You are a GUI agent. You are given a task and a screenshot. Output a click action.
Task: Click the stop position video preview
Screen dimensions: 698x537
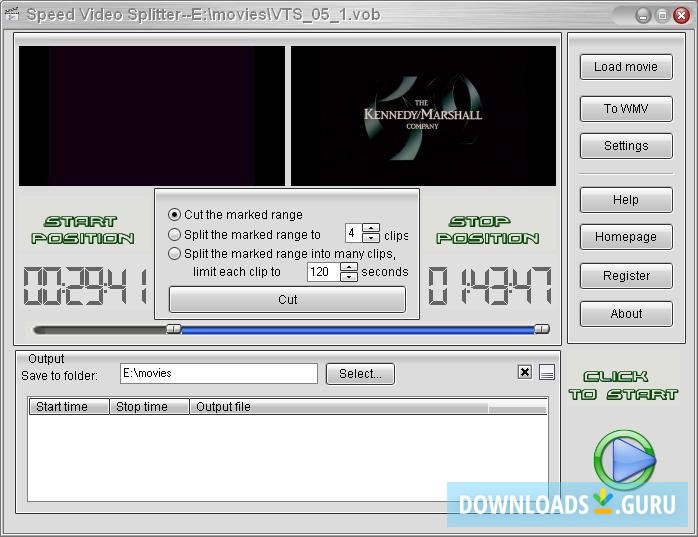click(x=423, y=116)
